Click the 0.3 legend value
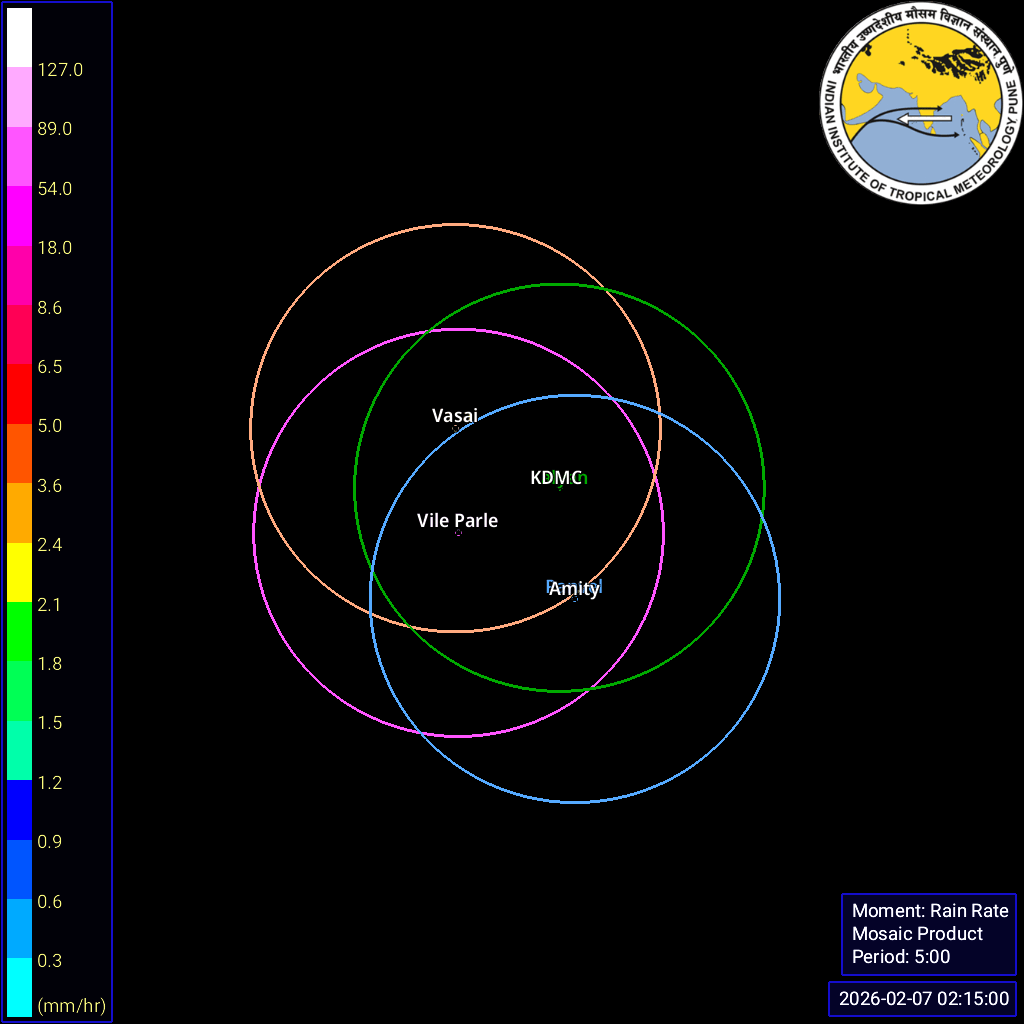Image resolution: width=1024 pixels, height=1024 pixels. (x=50, y=961)
